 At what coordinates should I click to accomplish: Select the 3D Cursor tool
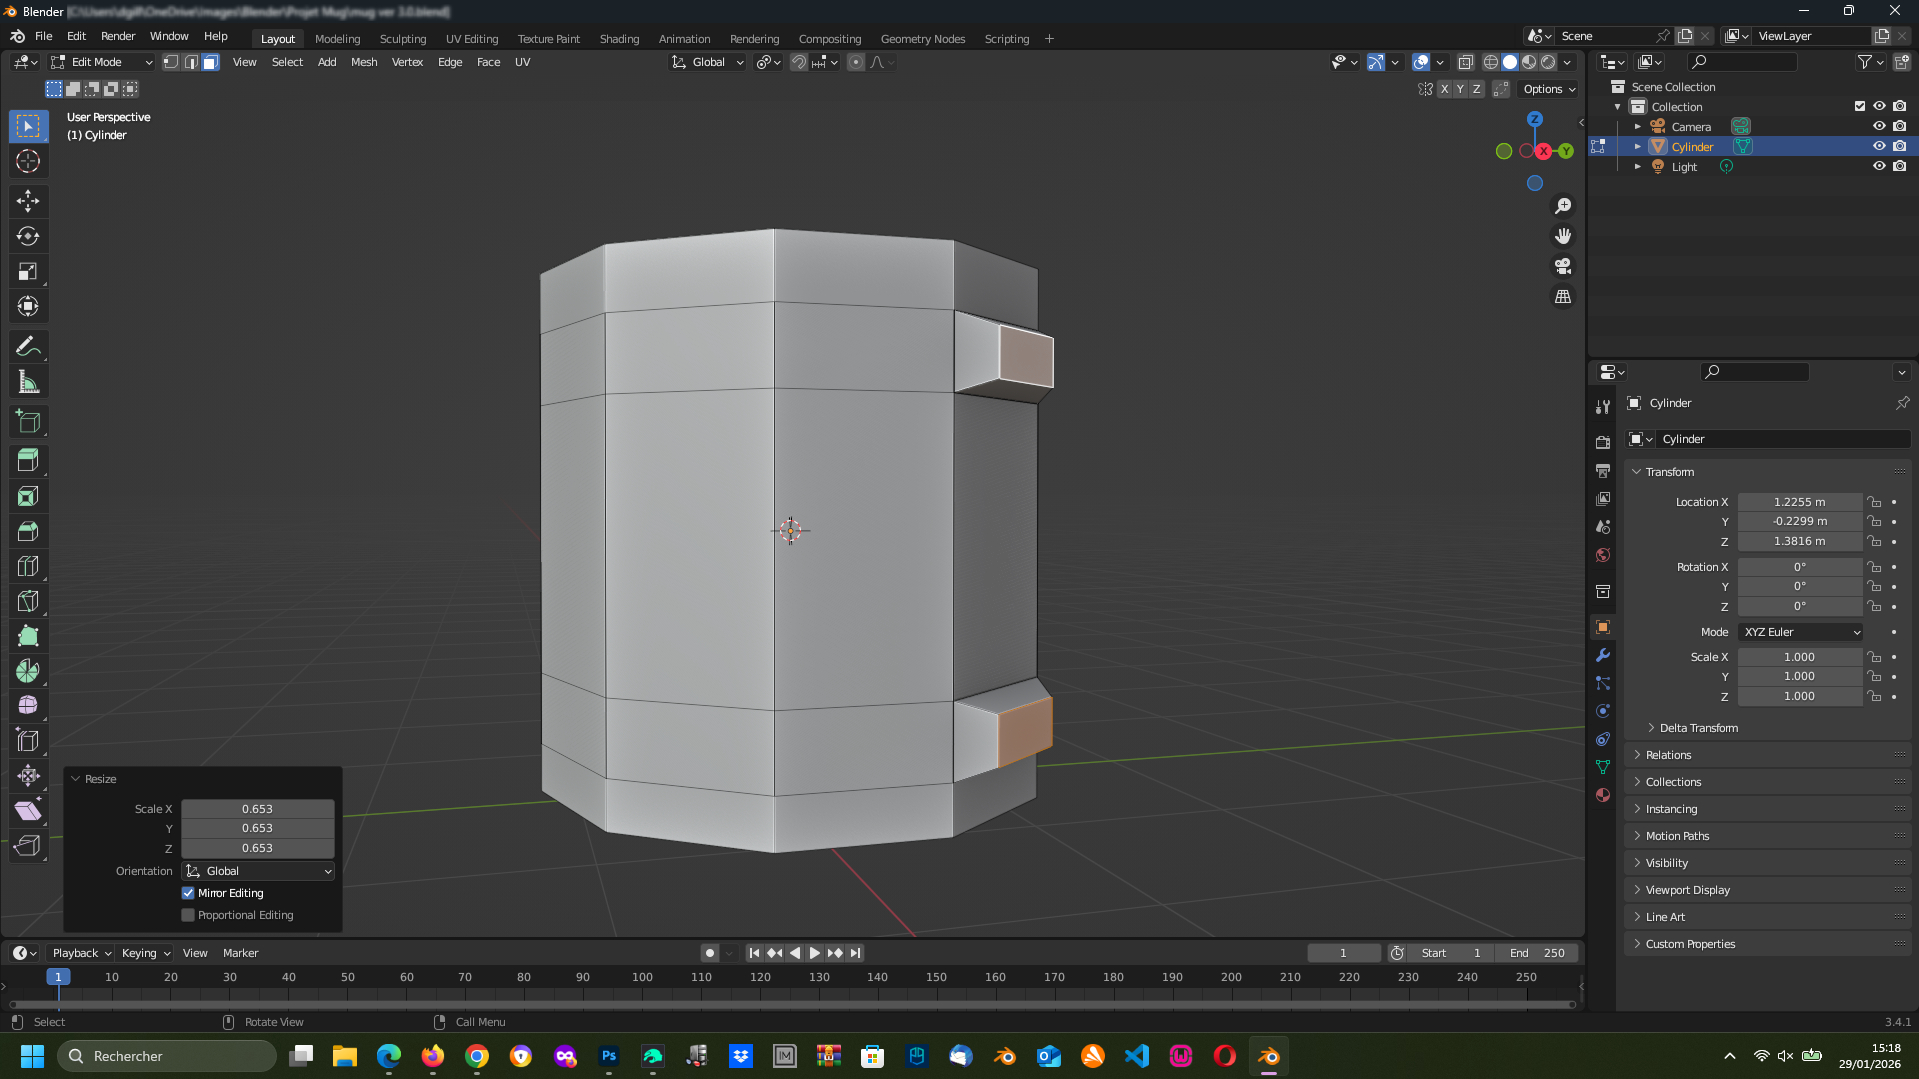point(28,161)
